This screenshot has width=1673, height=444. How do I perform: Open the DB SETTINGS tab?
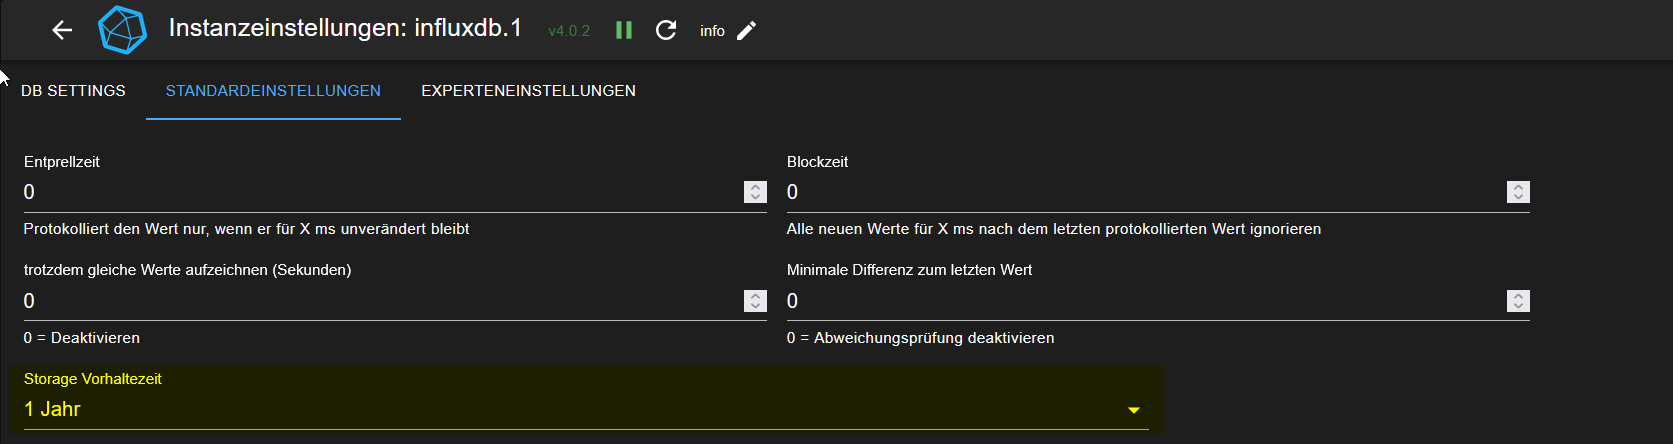click(x=73, y=91)
